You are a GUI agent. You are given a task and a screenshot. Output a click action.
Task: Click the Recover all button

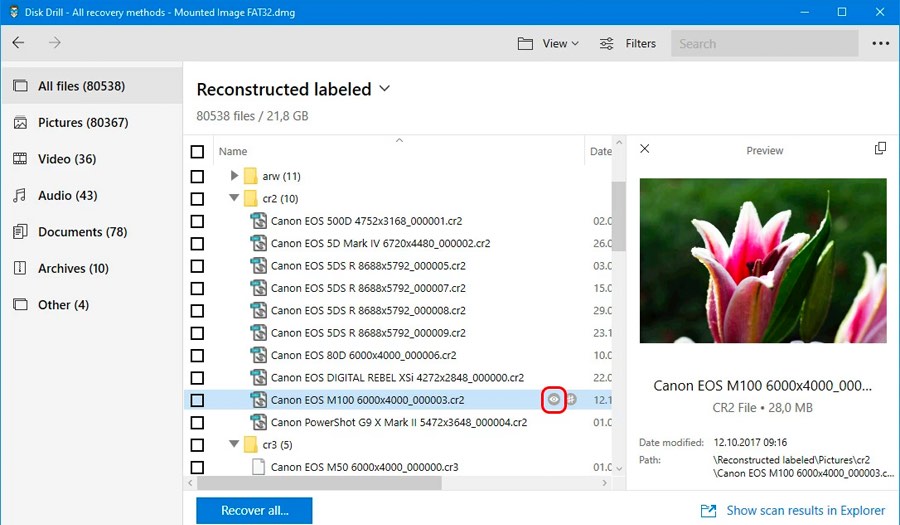click(254, 510)
